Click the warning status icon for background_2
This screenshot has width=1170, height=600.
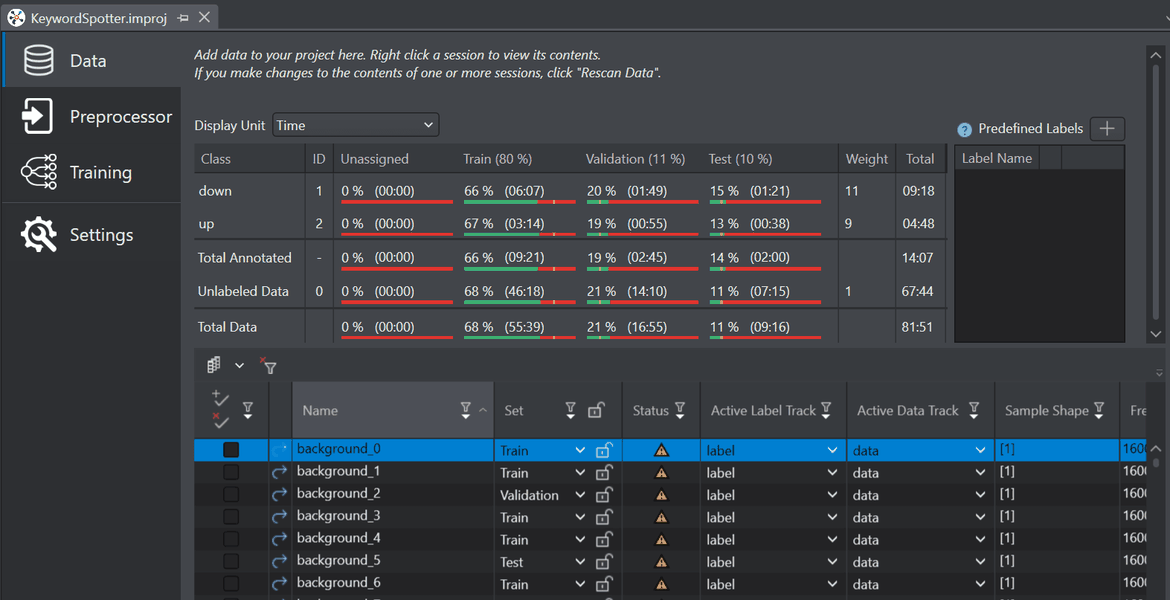[x=661, y=495]
